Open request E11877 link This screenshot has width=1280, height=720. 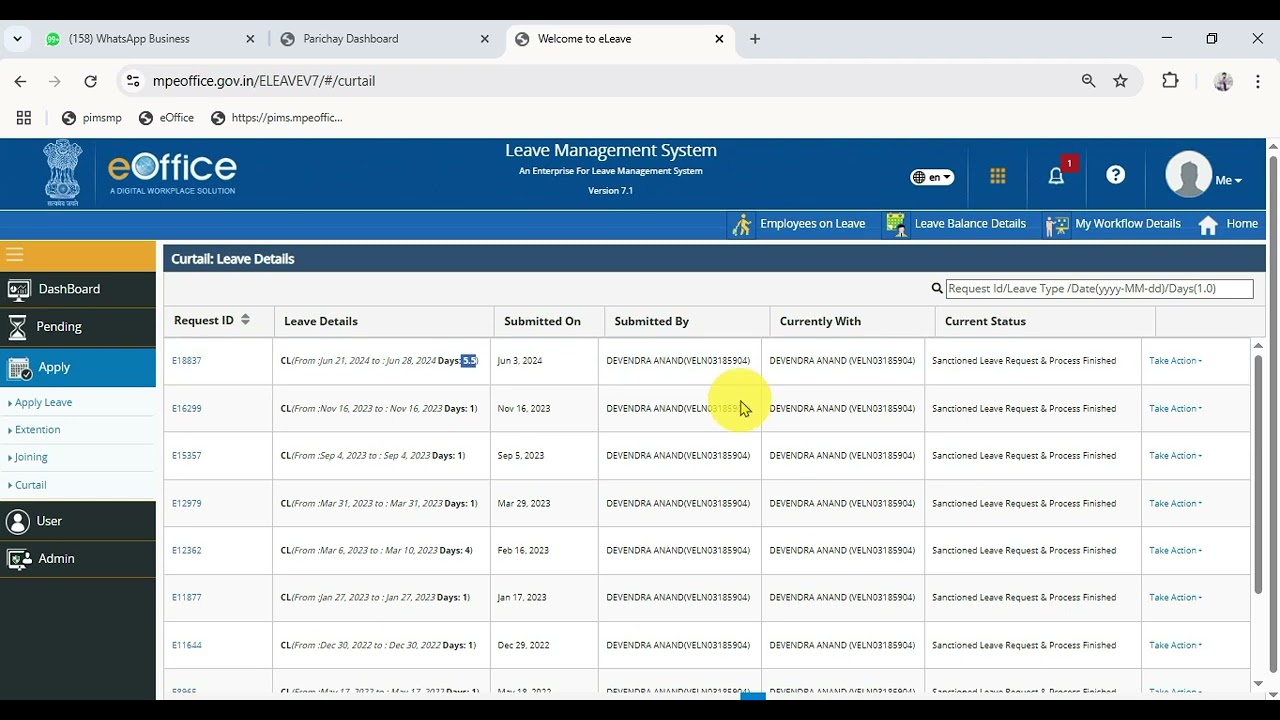click(x=187, y=597)
